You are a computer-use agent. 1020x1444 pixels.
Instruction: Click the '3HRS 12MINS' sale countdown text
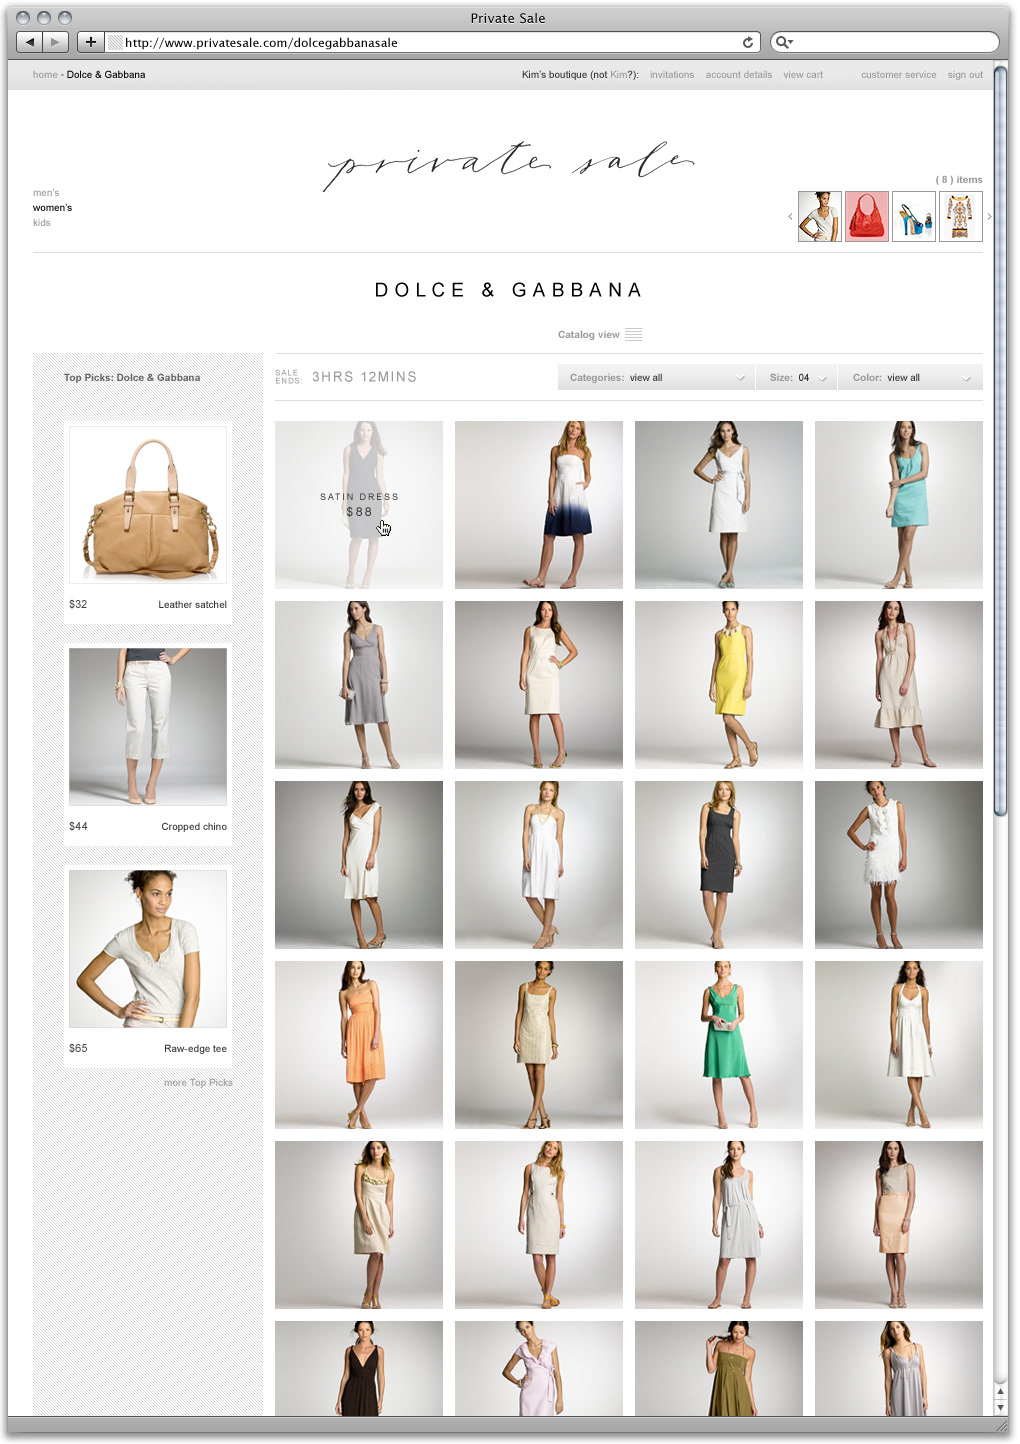click(364, 377)
